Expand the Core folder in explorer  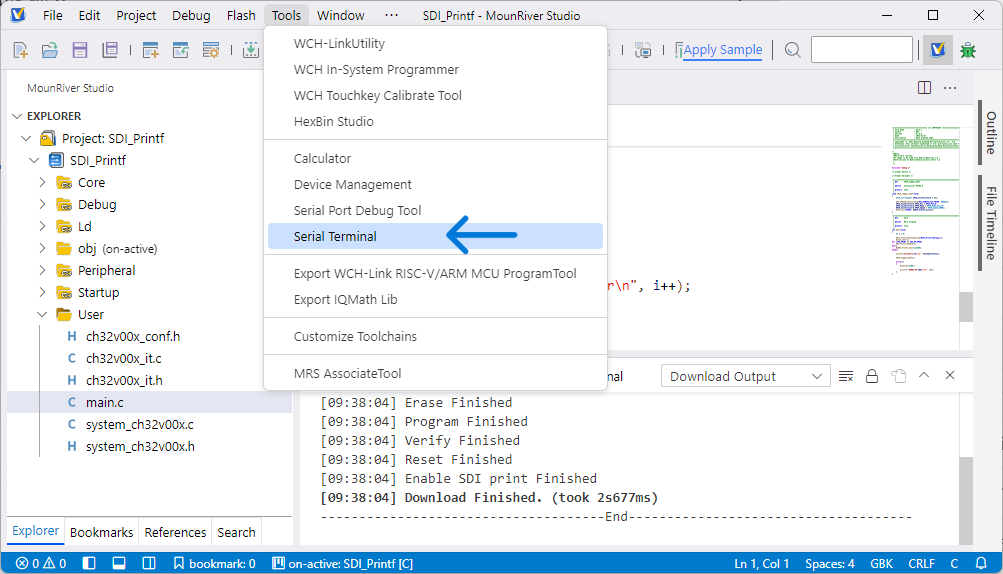[43, 182]
